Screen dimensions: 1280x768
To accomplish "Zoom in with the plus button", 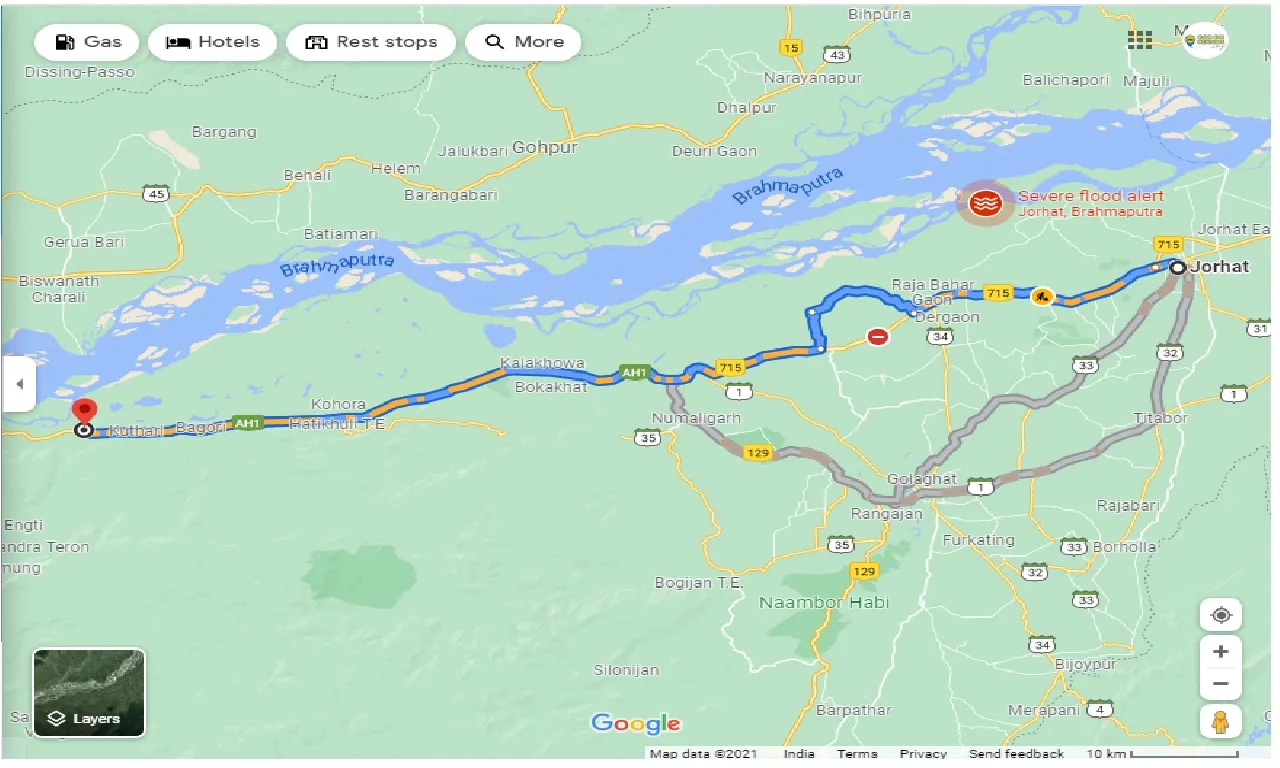I will pyautogui.click(x=1221, y=652).
